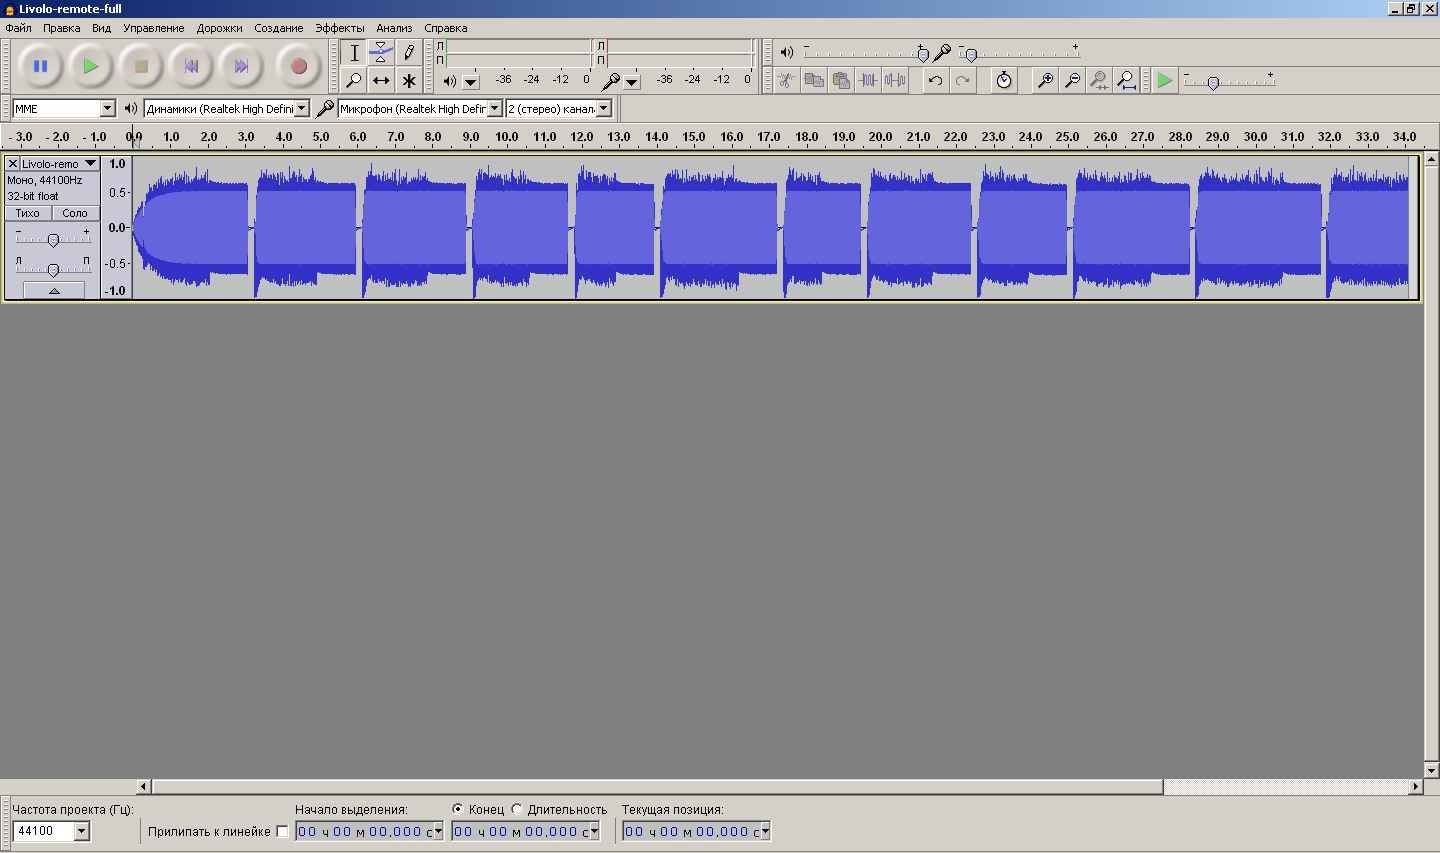1440x853 pixels.
Task: Select the Длительность radio button
Action: [x=517, y=809]
